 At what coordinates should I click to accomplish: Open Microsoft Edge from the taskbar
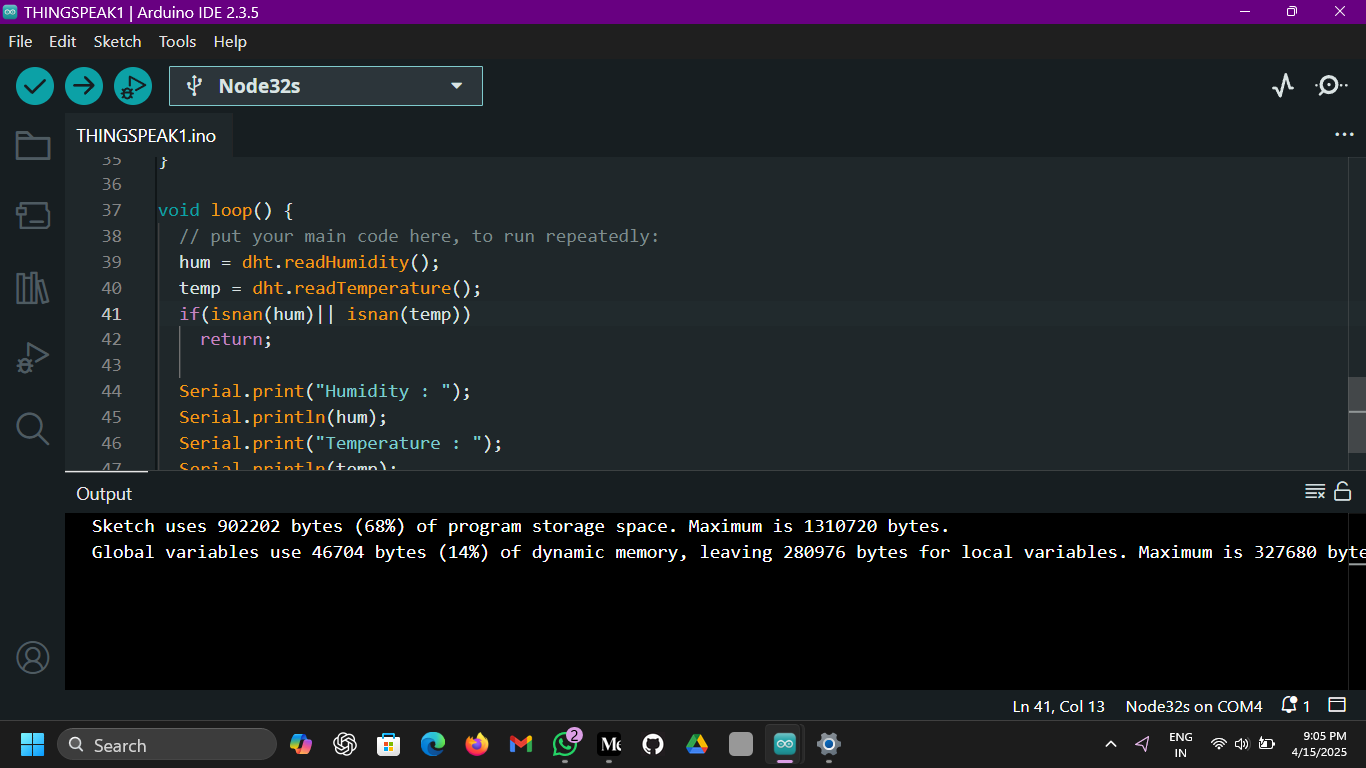click(433, 744)
